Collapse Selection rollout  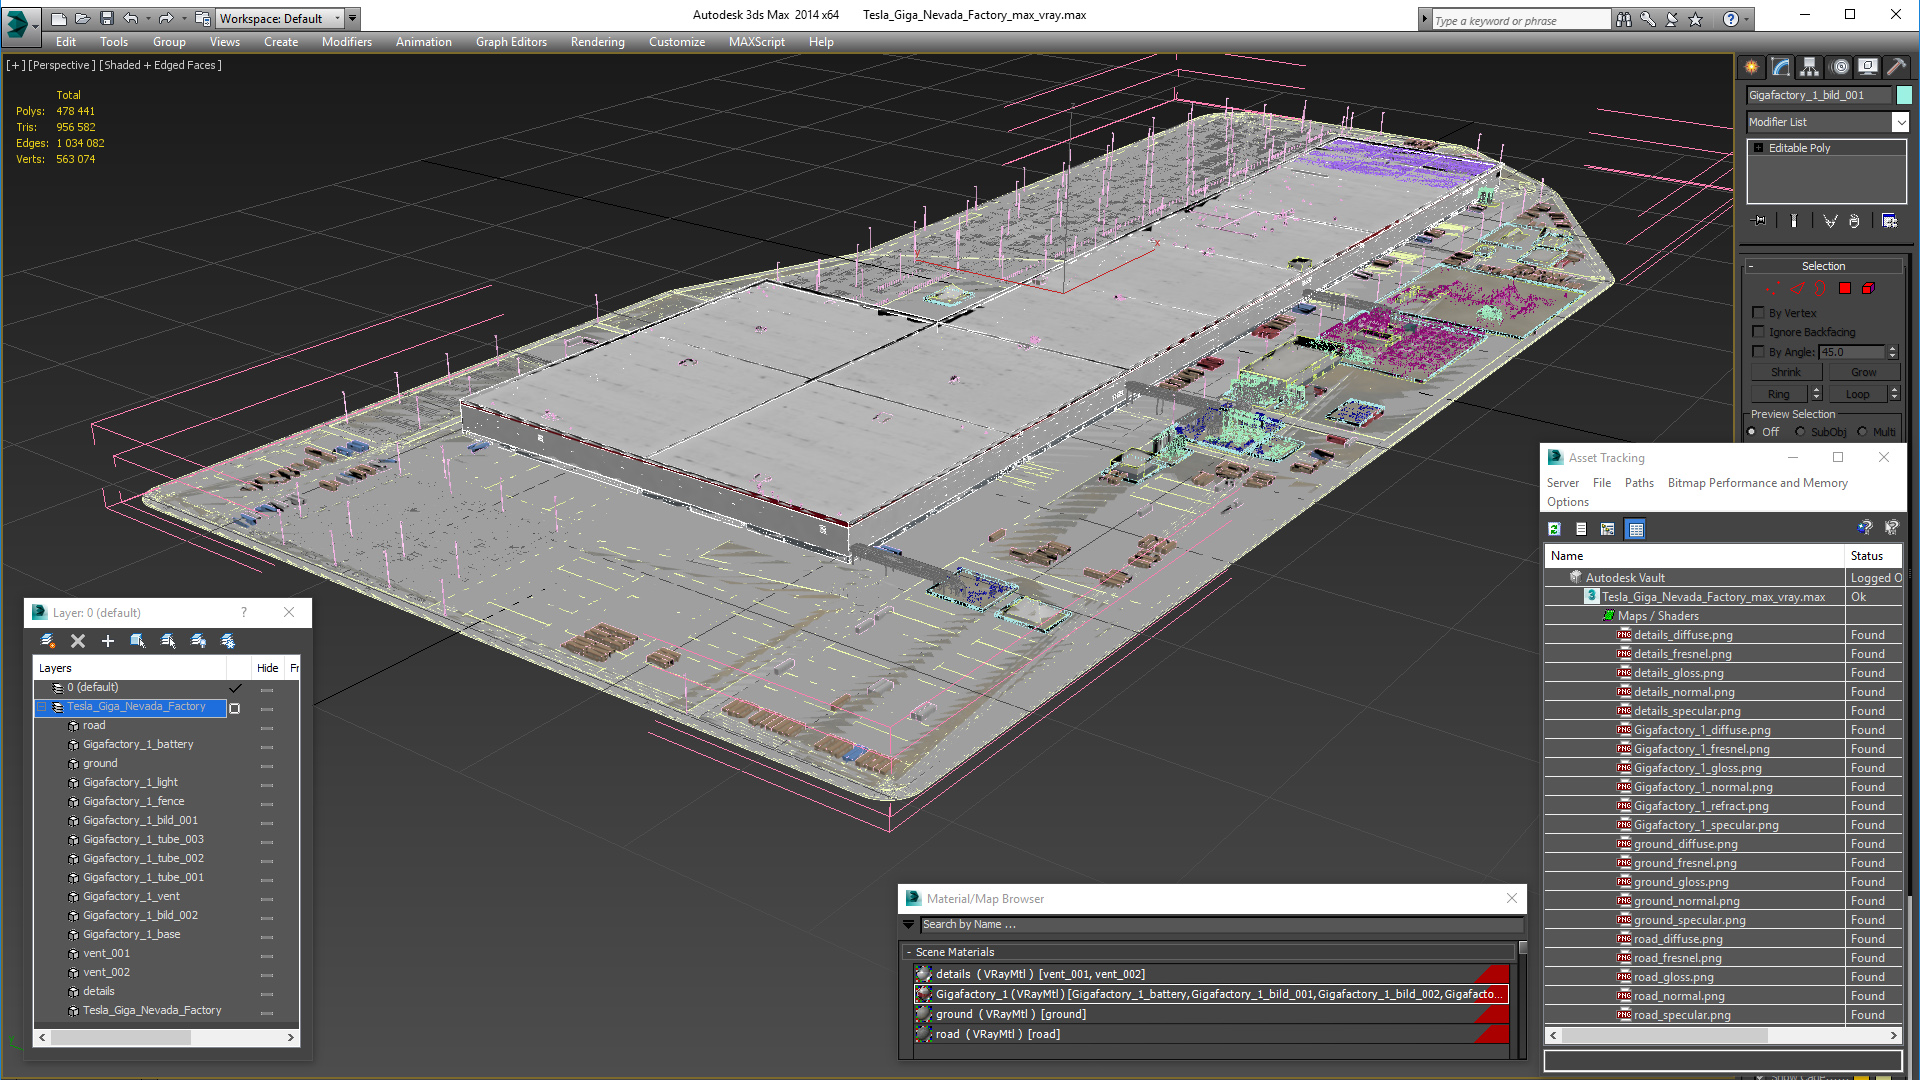tap(1751, 266)
